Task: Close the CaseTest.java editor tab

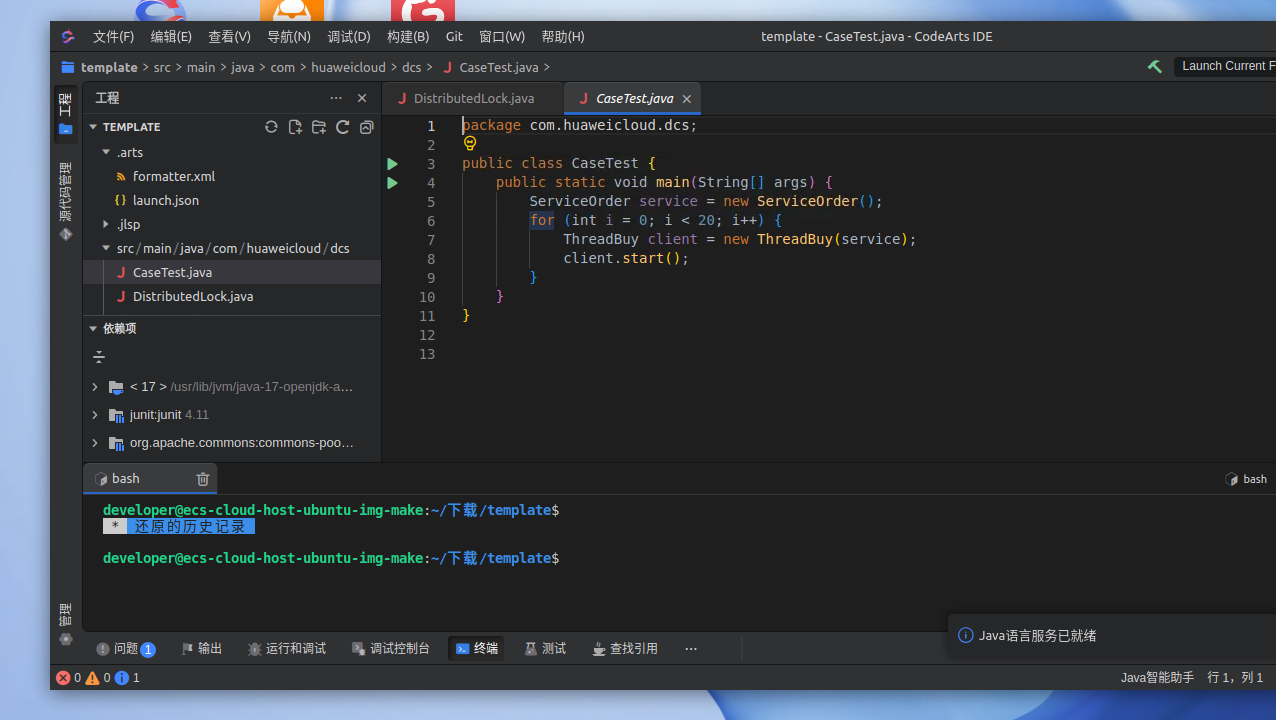Action: (686, 99)
